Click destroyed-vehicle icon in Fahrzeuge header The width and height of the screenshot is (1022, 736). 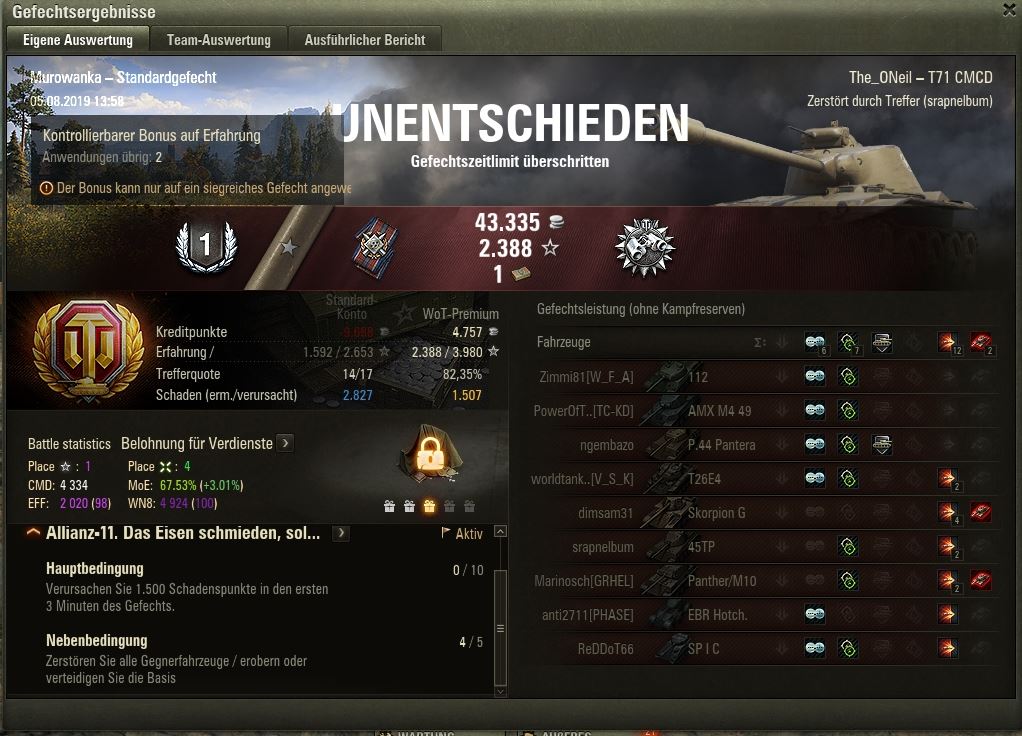coord(981,342)
